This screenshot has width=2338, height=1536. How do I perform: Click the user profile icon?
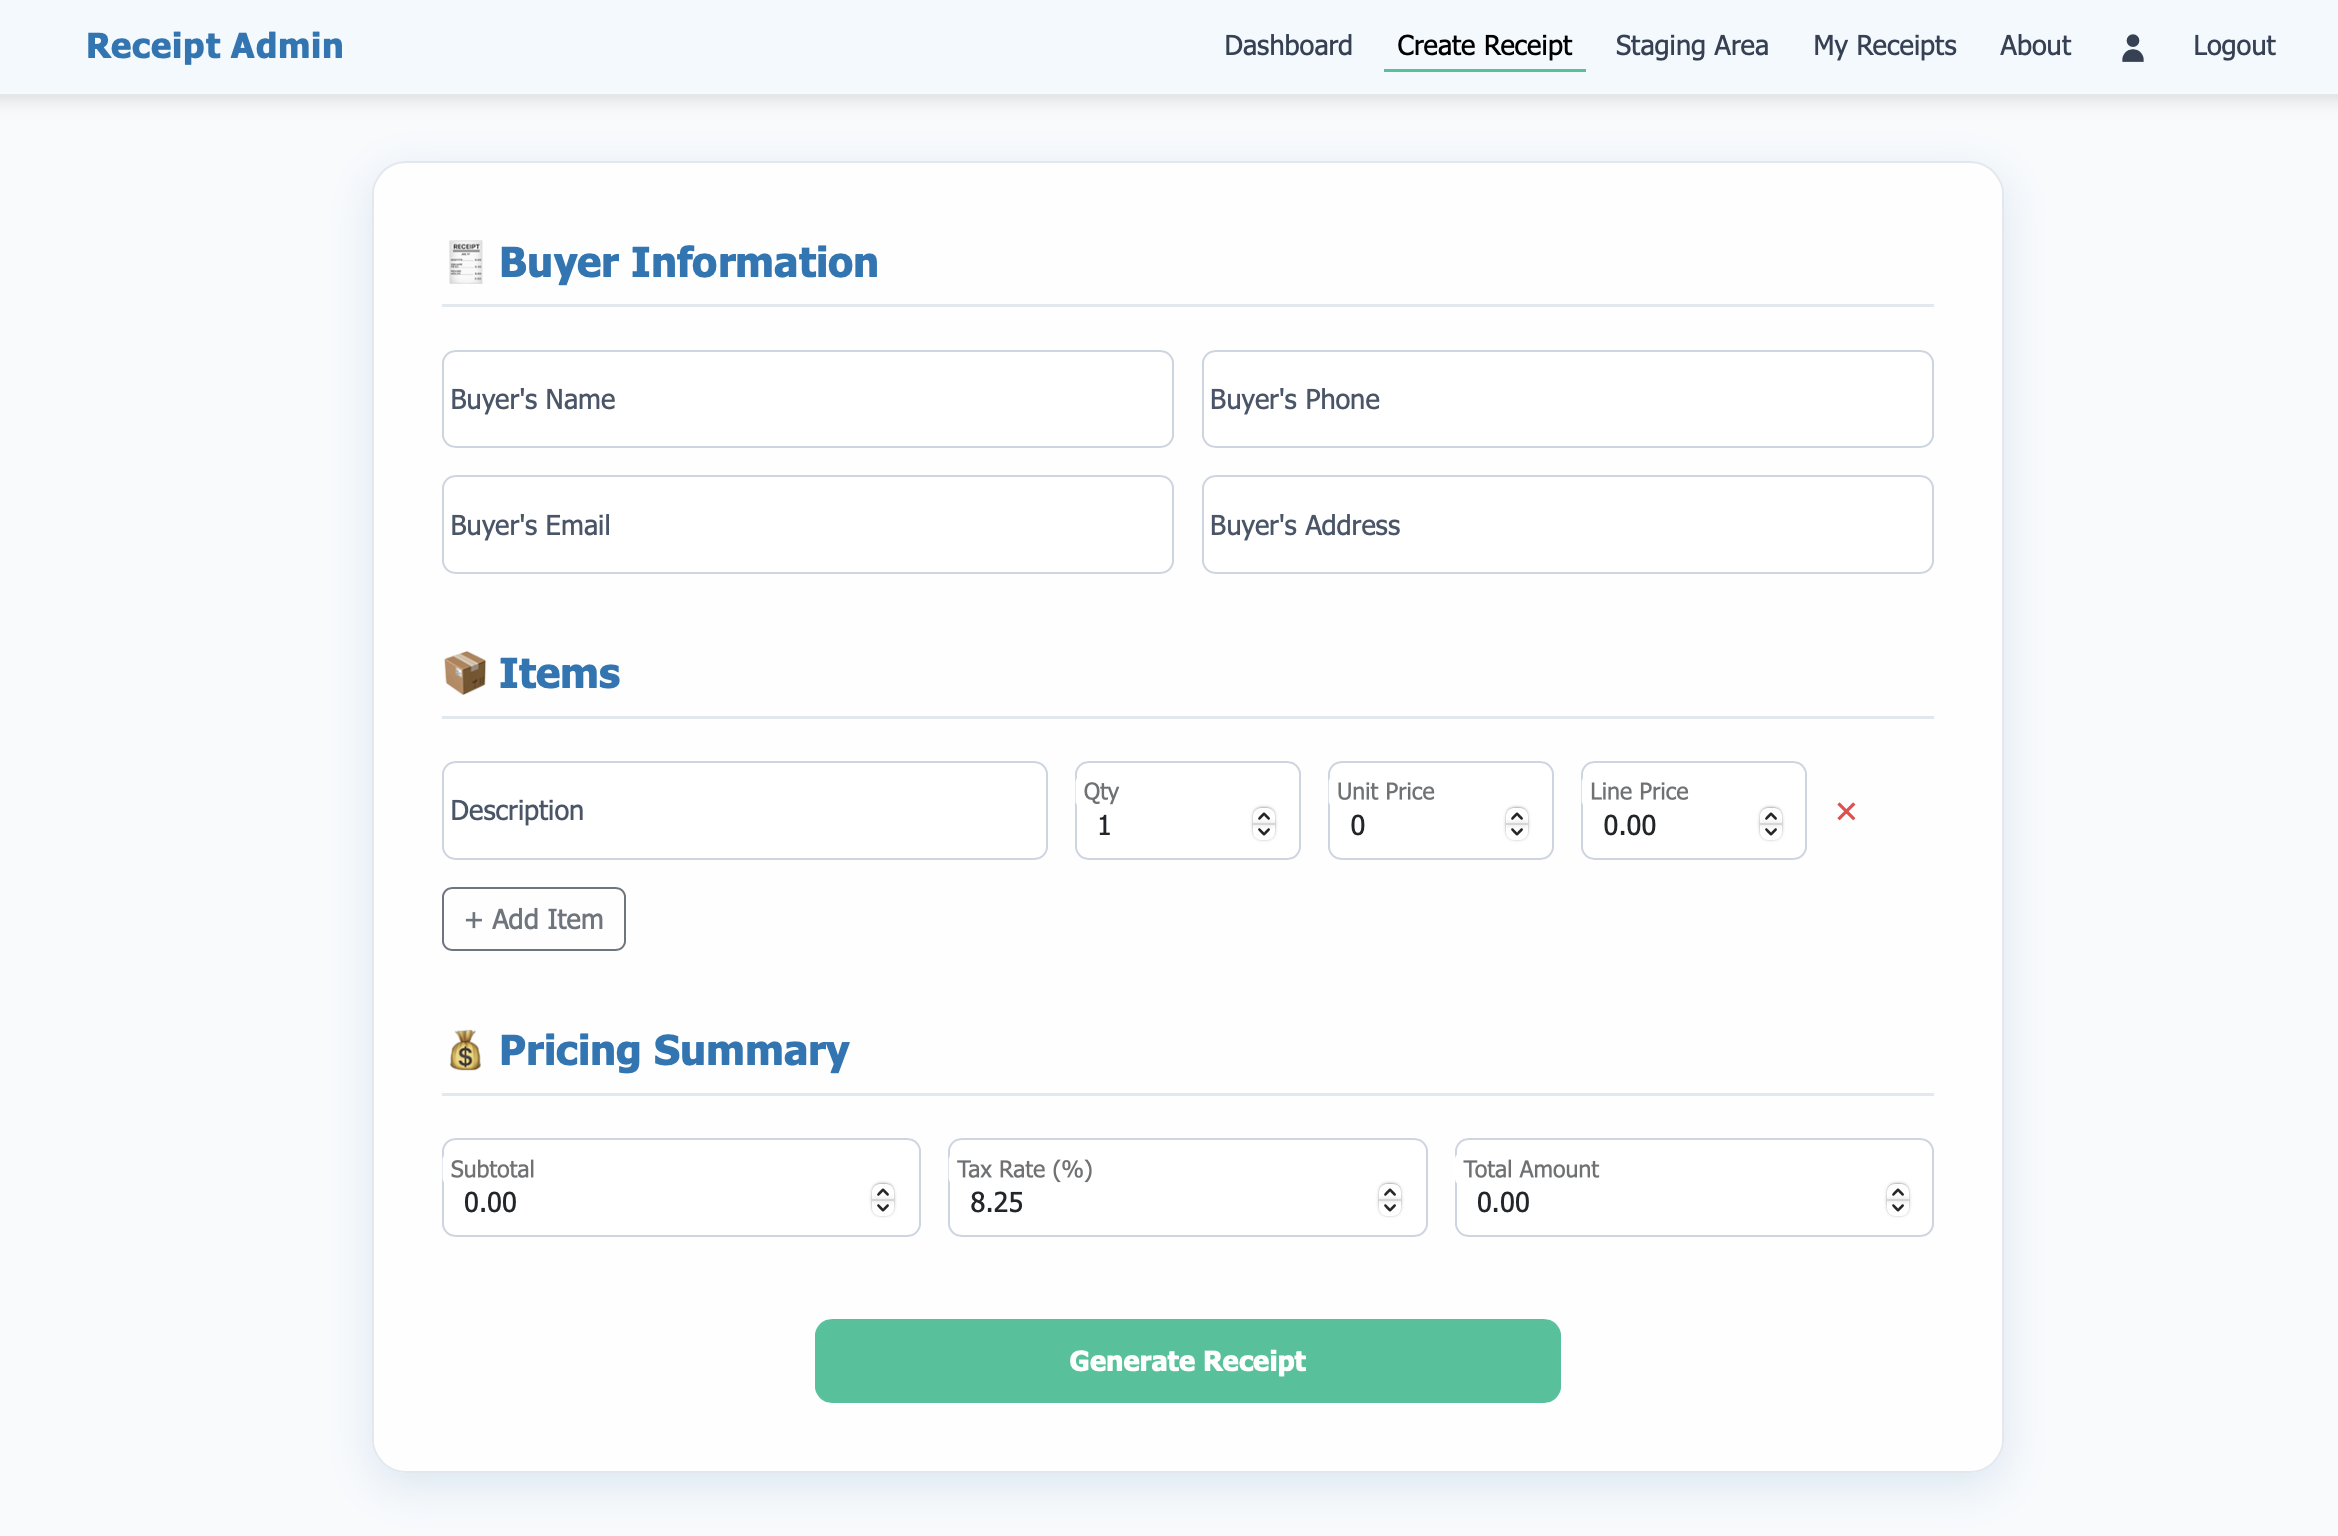pyautogui.click(x=2132, y=47)
